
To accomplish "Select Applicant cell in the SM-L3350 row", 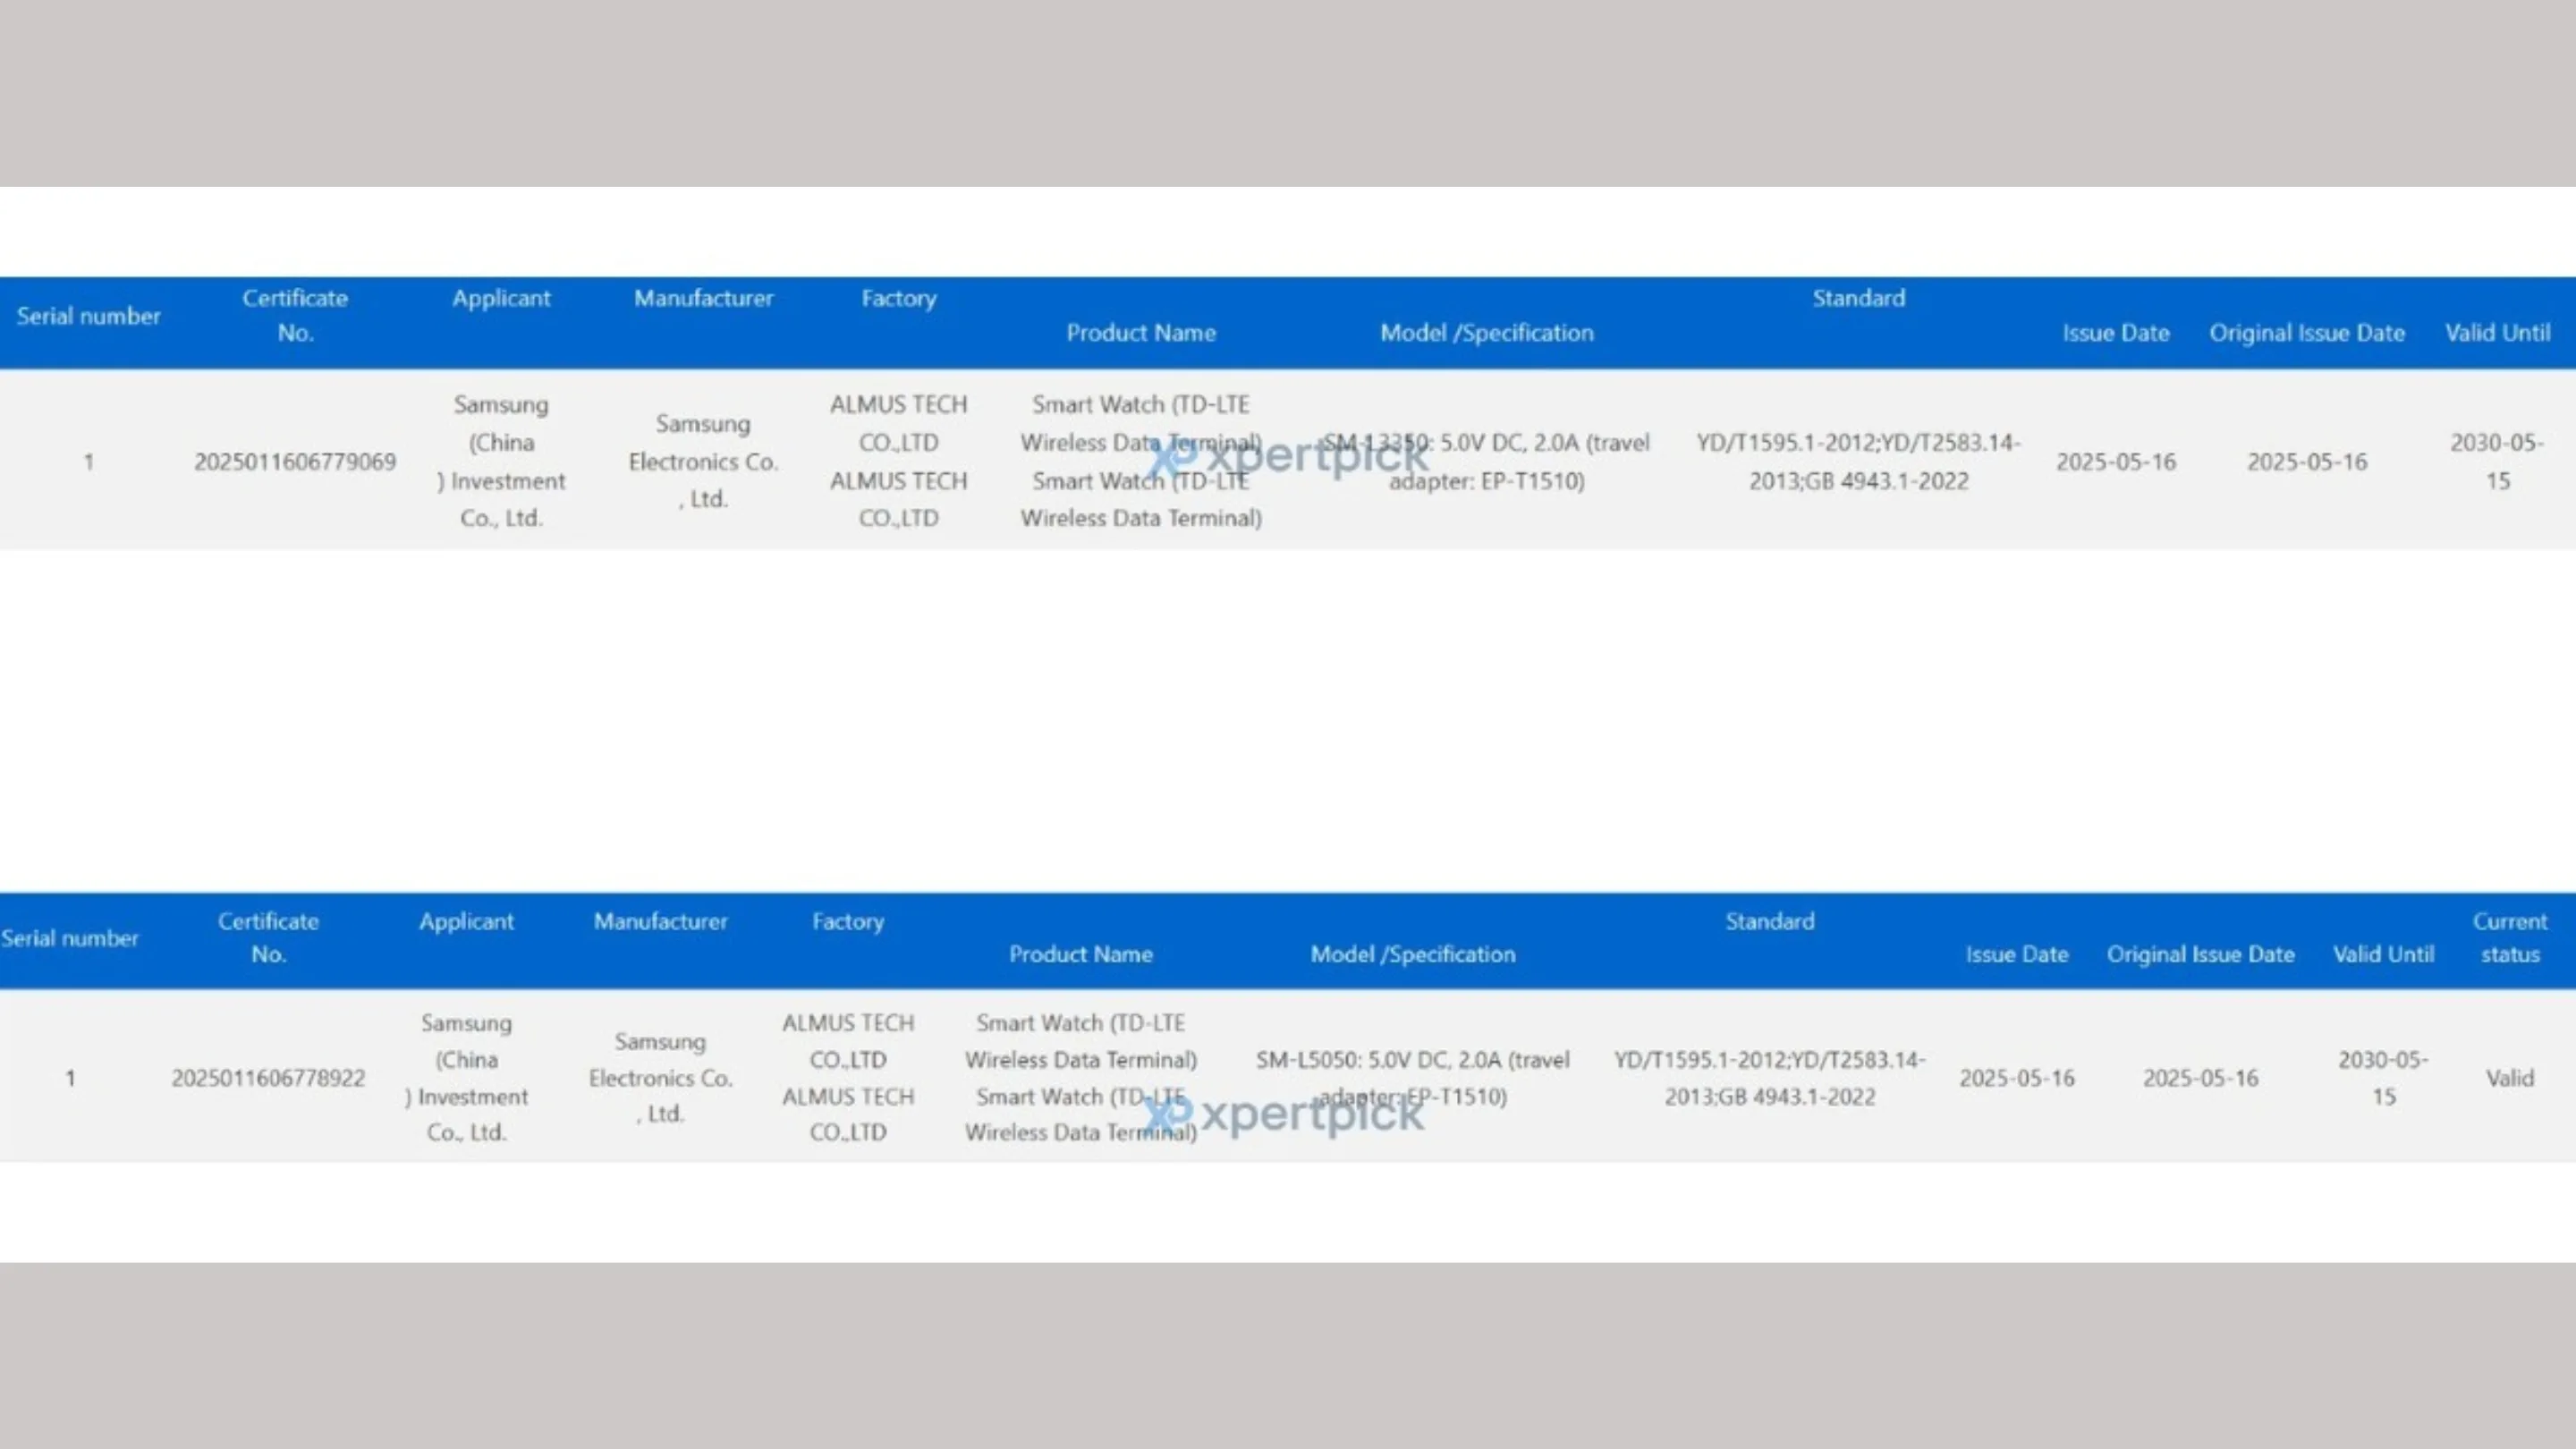I will pos(501,461).
